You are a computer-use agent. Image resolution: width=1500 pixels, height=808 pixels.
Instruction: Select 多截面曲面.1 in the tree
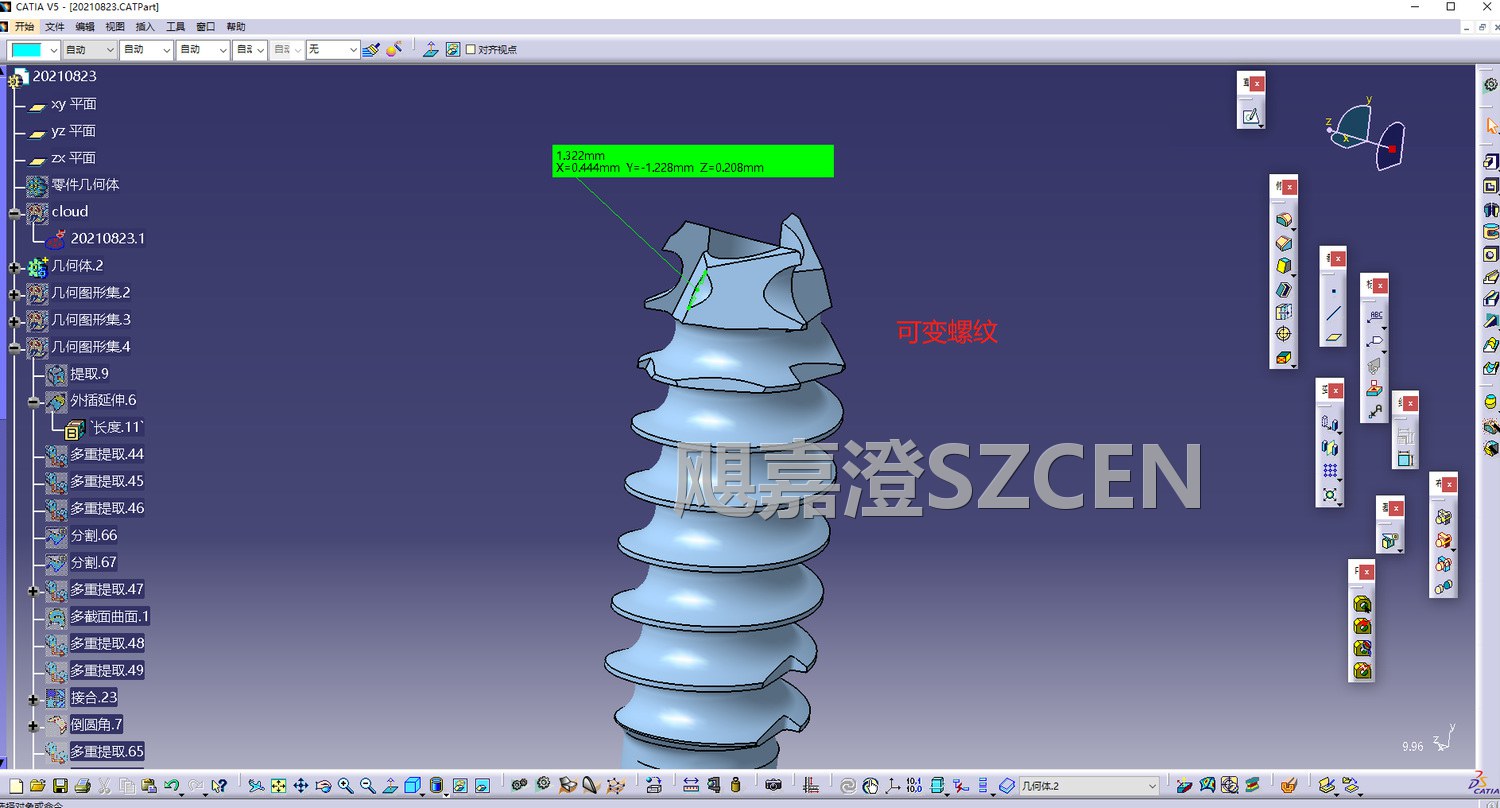(109, 617)
